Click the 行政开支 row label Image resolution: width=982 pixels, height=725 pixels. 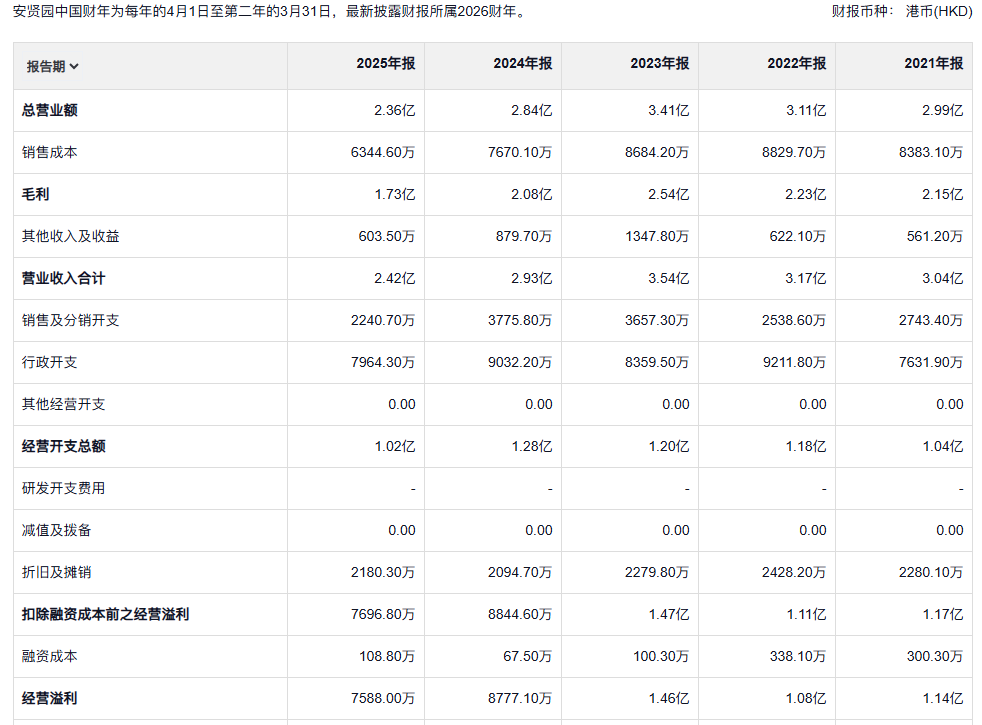click(x=50, y=362)
